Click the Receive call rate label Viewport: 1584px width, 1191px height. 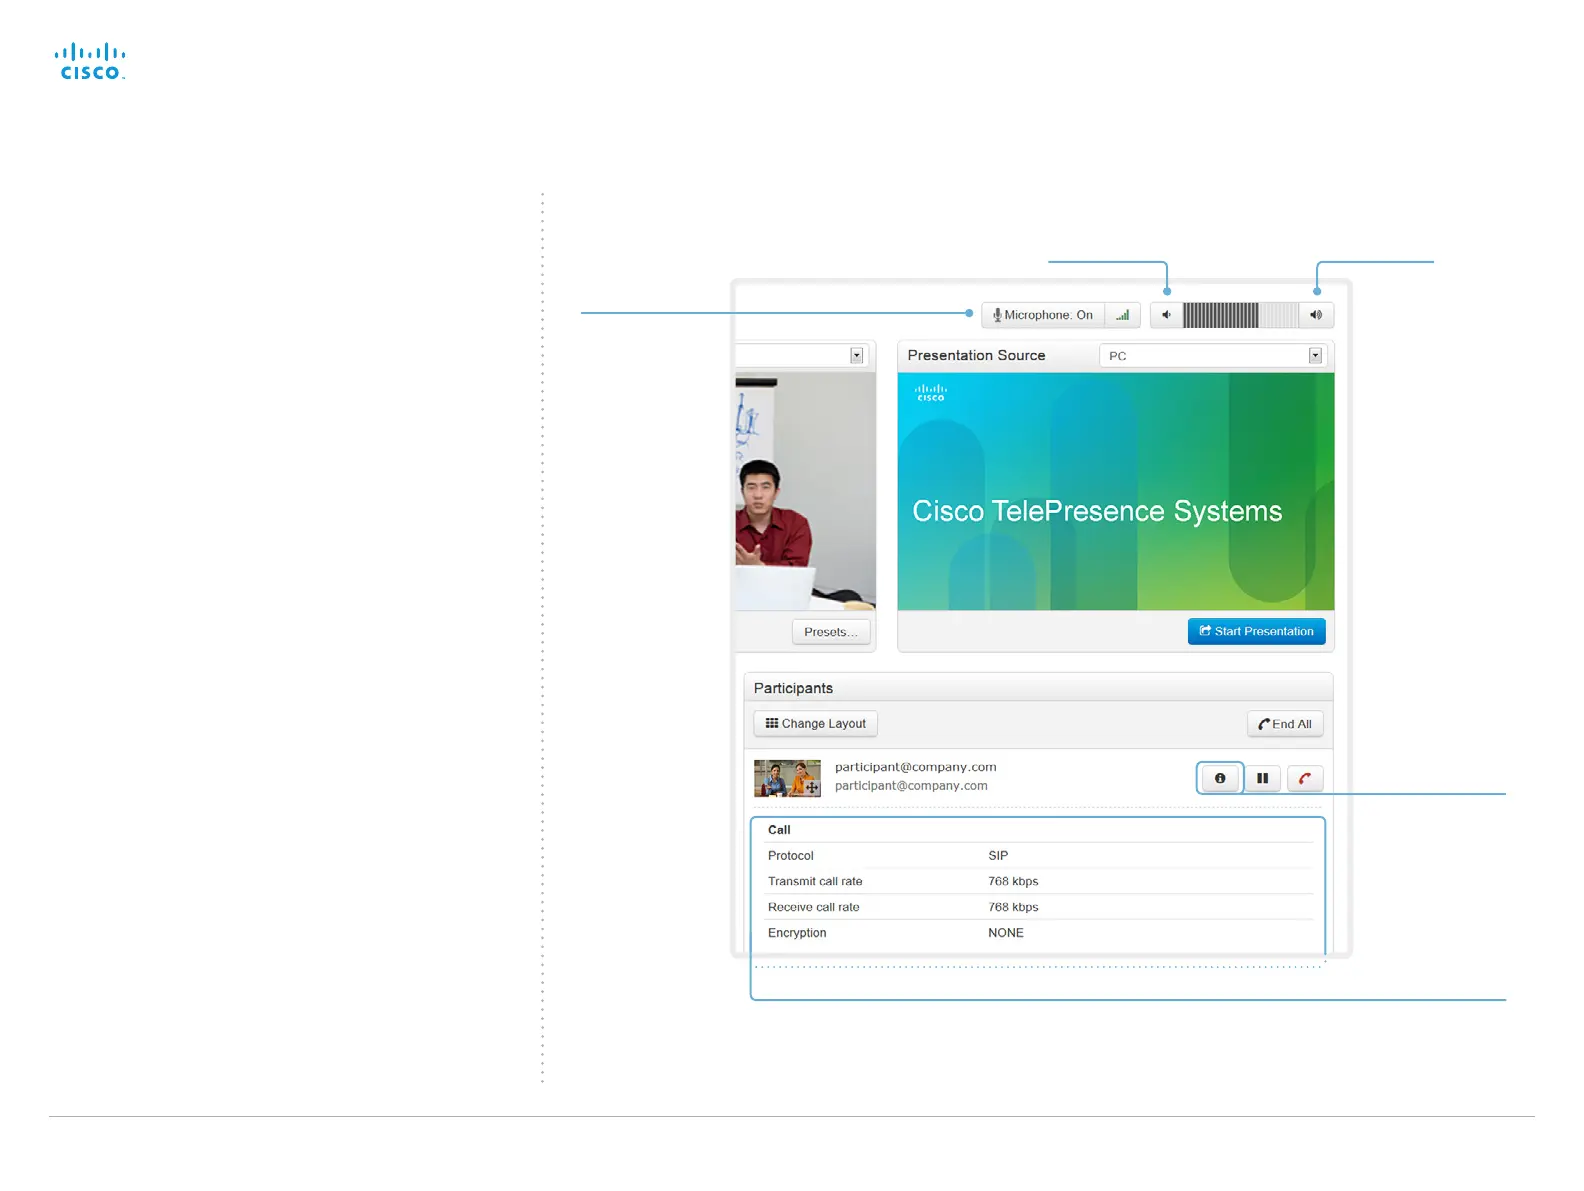coord(813,908)
